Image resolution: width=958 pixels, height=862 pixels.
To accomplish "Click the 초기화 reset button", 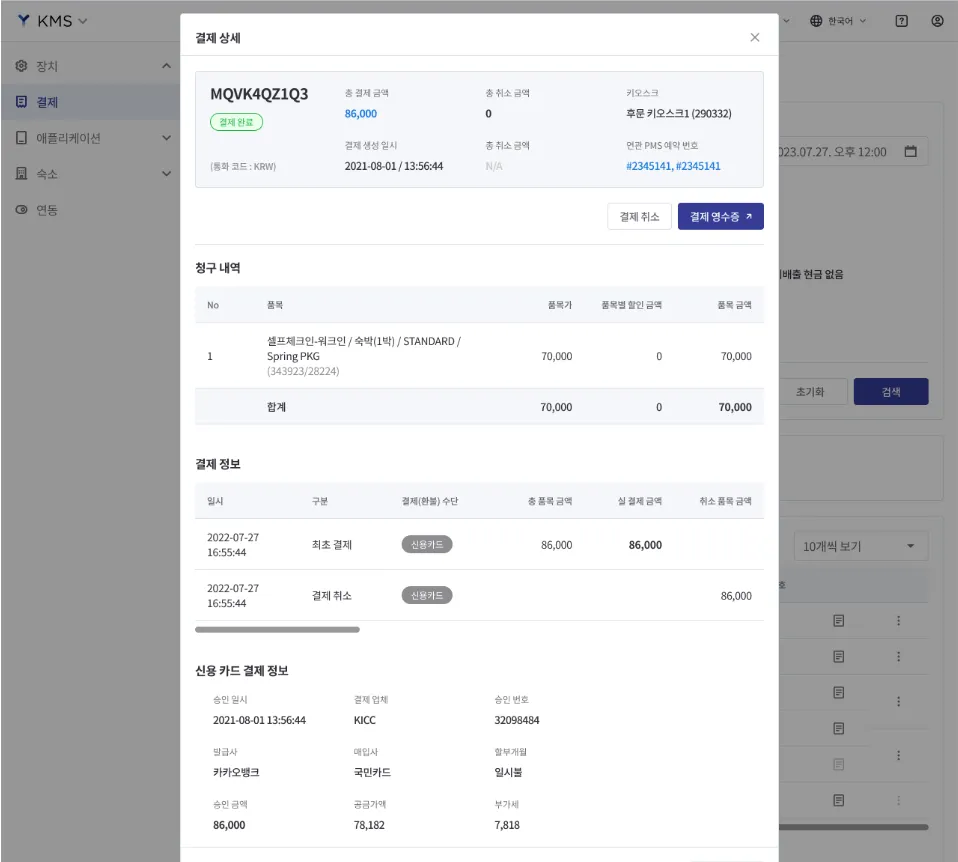I will (810, 392).
